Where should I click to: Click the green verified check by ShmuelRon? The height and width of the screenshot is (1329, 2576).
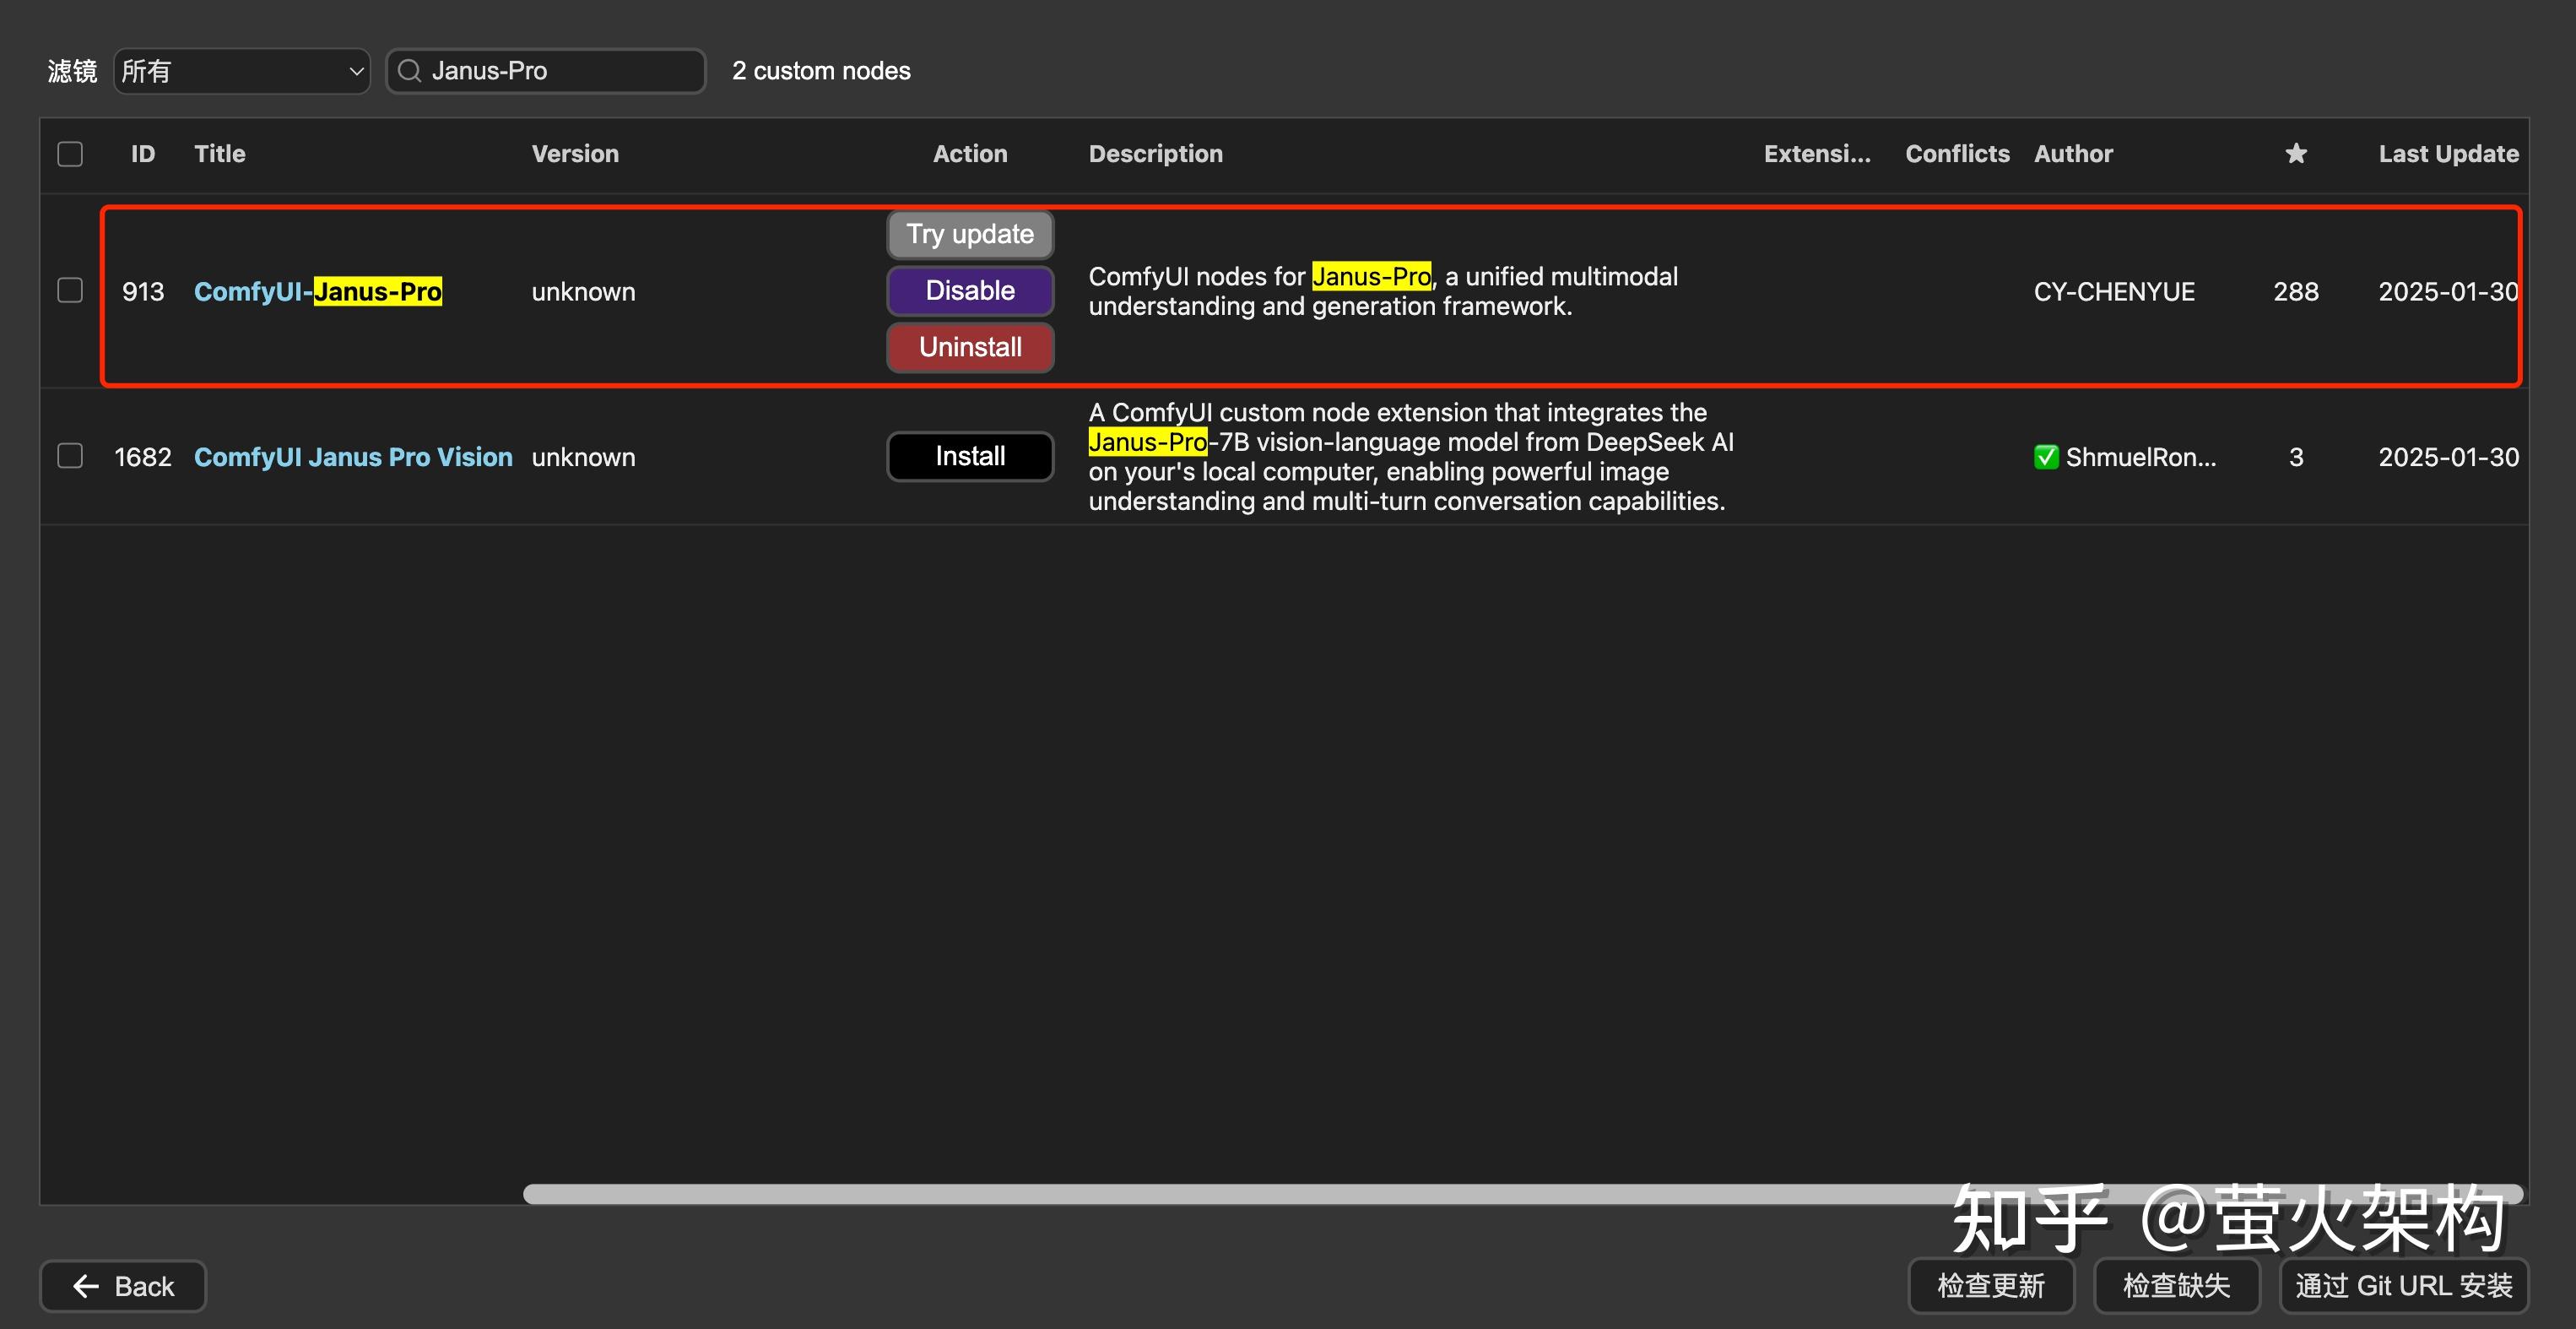[x=2046, y=457]
